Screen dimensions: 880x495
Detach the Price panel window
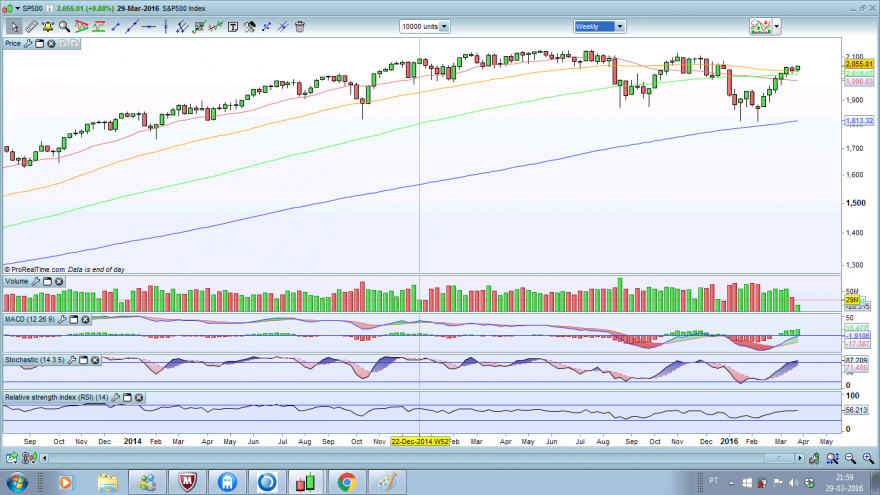coord(39,43)
